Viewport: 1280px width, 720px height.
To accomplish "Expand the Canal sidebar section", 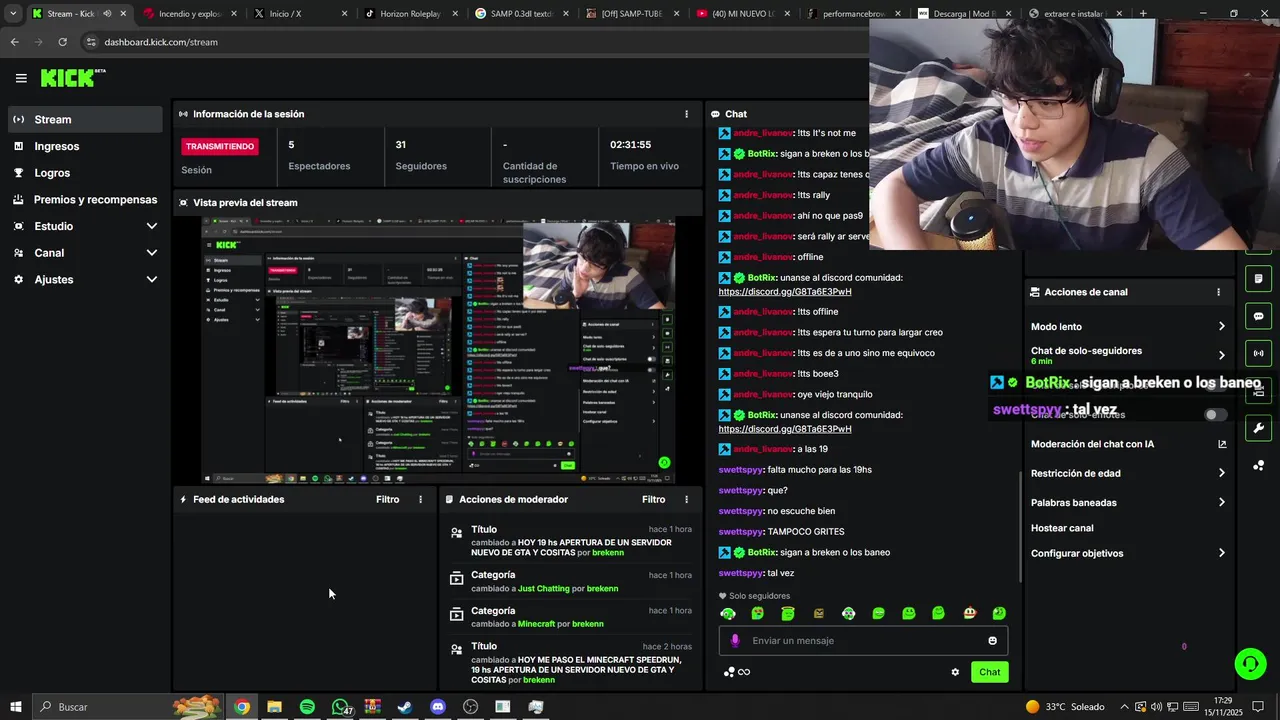I will (152, 253).
